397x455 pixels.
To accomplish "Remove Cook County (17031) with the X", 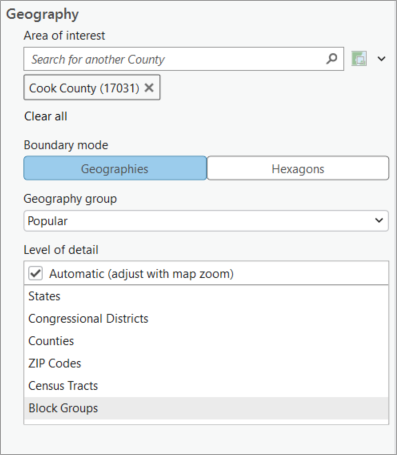I will pos(149,88).
